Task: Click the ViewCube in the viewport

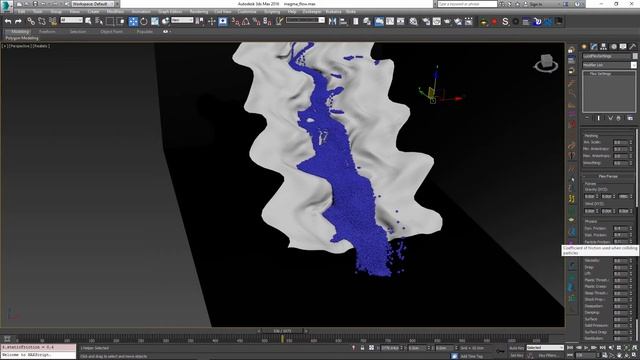Action: [546, 63]
